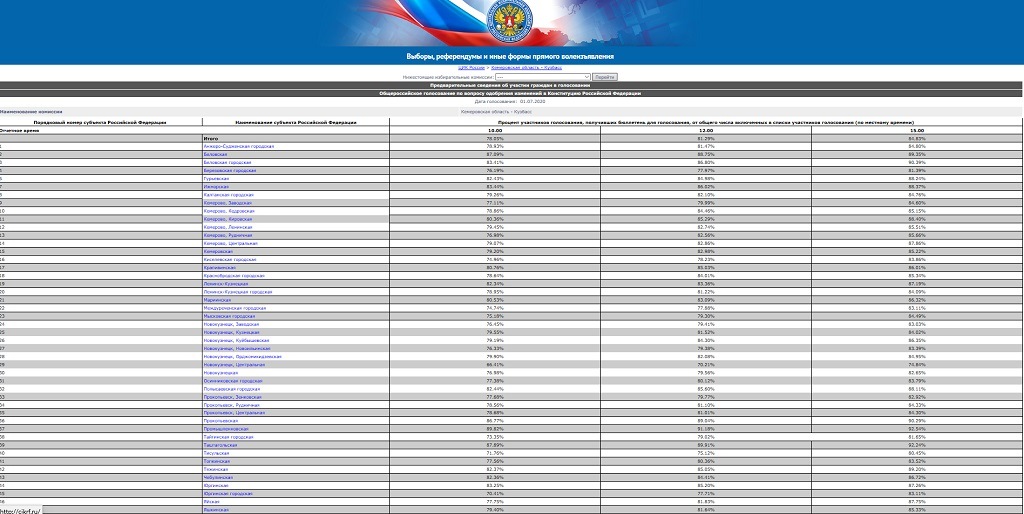Open the Таштагольская commission link

(220, 445)
